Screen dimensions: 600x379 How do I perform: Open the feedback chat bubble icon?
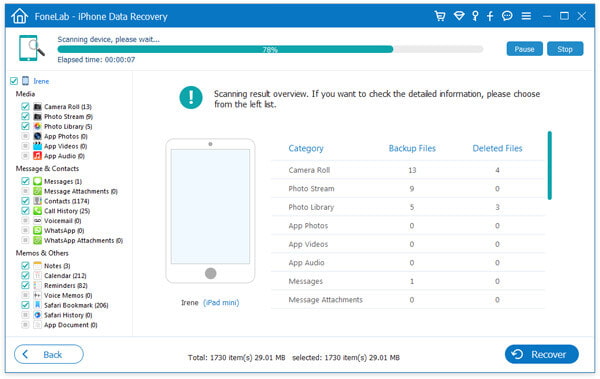507,16
